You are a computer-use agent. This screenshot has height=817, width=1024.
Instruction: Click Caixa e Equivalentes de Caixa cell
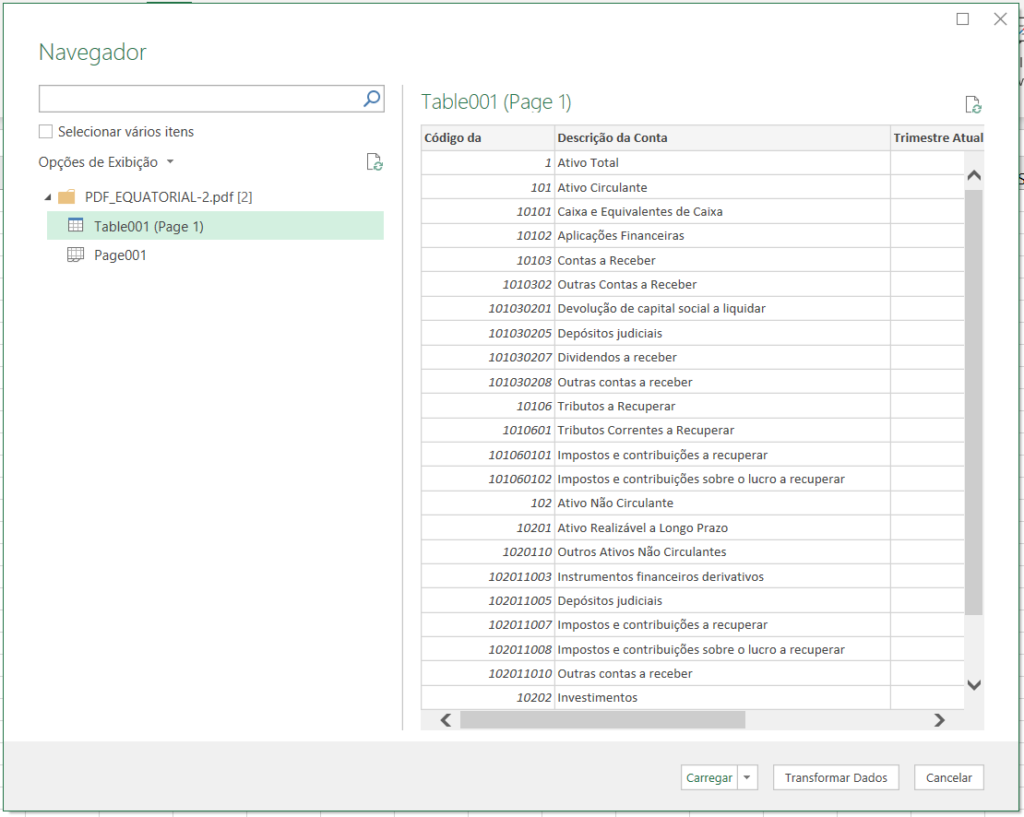point(722,212)
